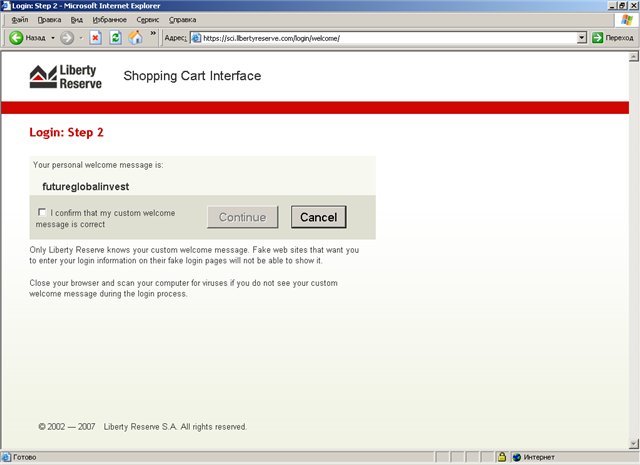The width and height of the screenshot is (640, 465).
Task: Expand the toolbar overflow chevron
Action: pos(153,35)
